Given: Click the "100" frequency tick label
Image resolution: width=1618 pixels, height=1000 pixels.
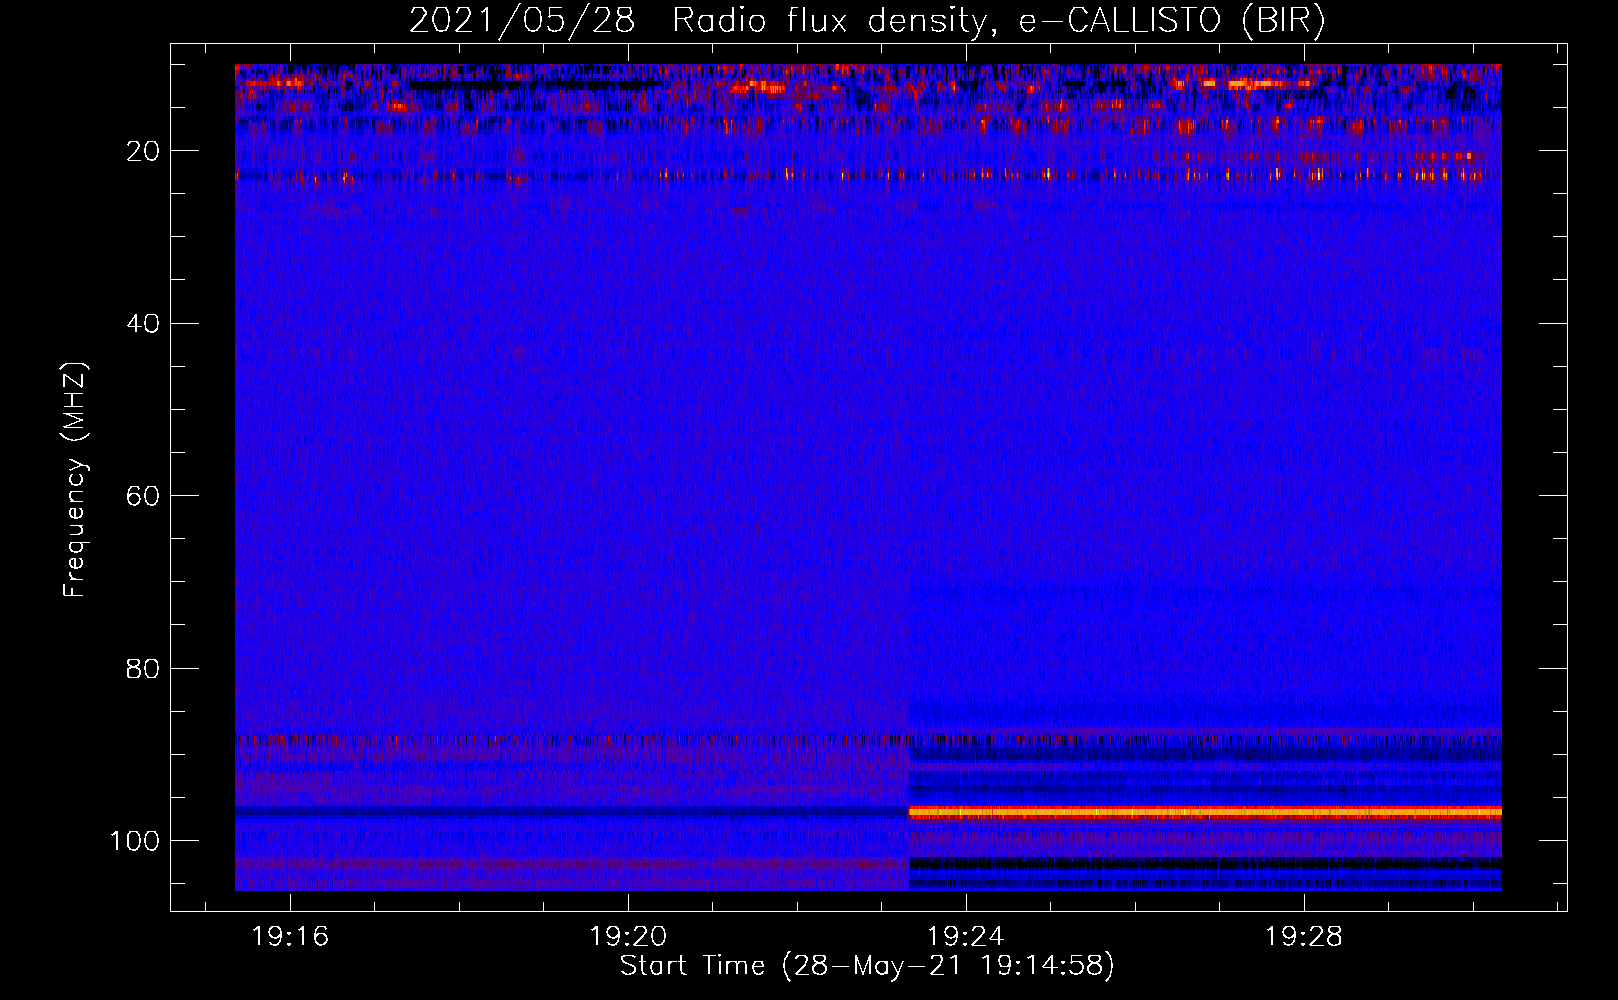Looking at the screenshot, I should (135, 841).
